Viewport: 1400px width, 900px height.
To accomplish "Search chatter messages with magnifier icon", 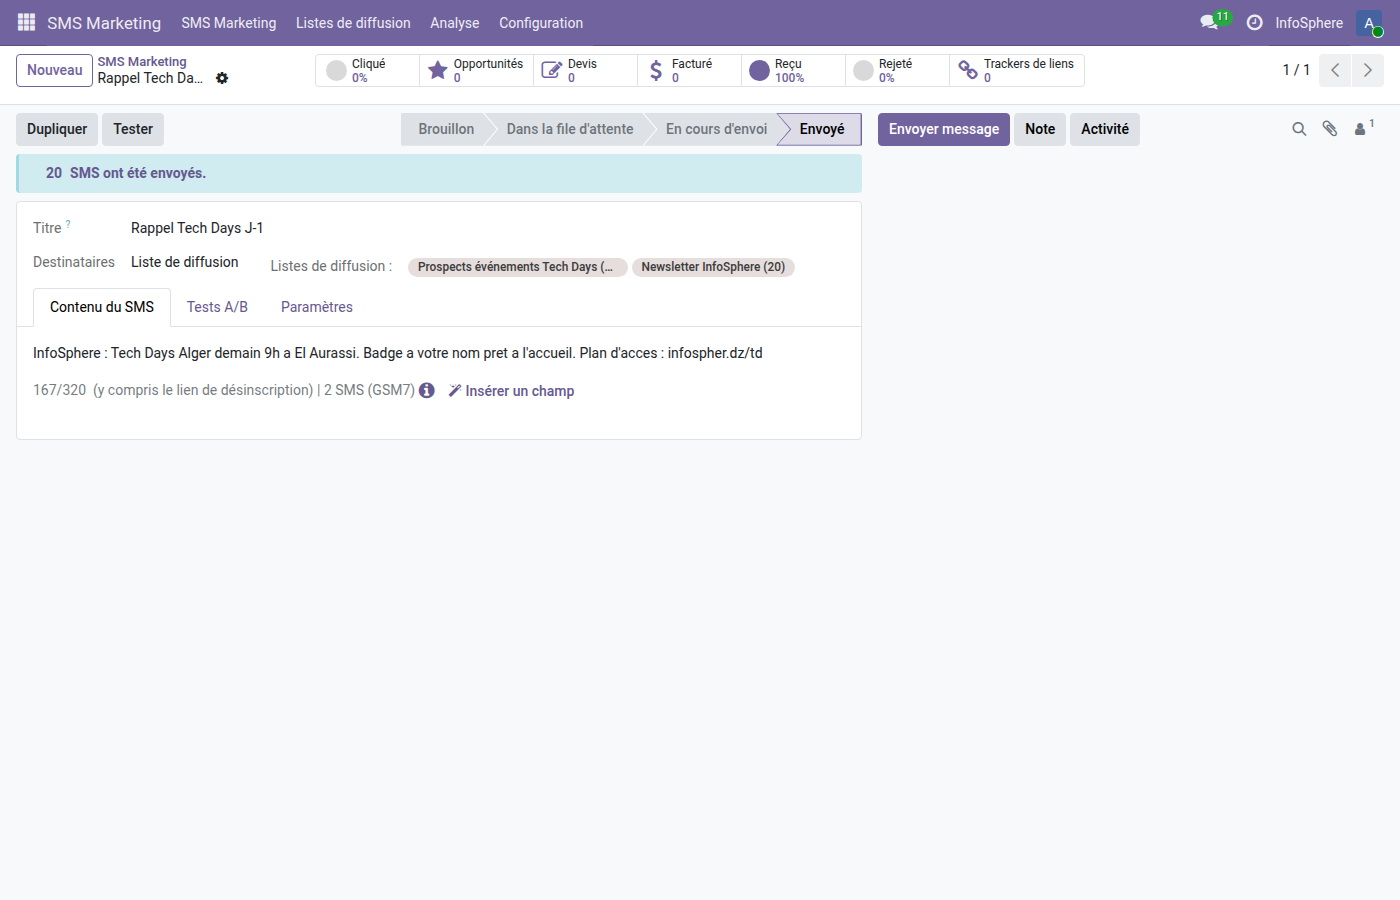I will (1299, 129).
